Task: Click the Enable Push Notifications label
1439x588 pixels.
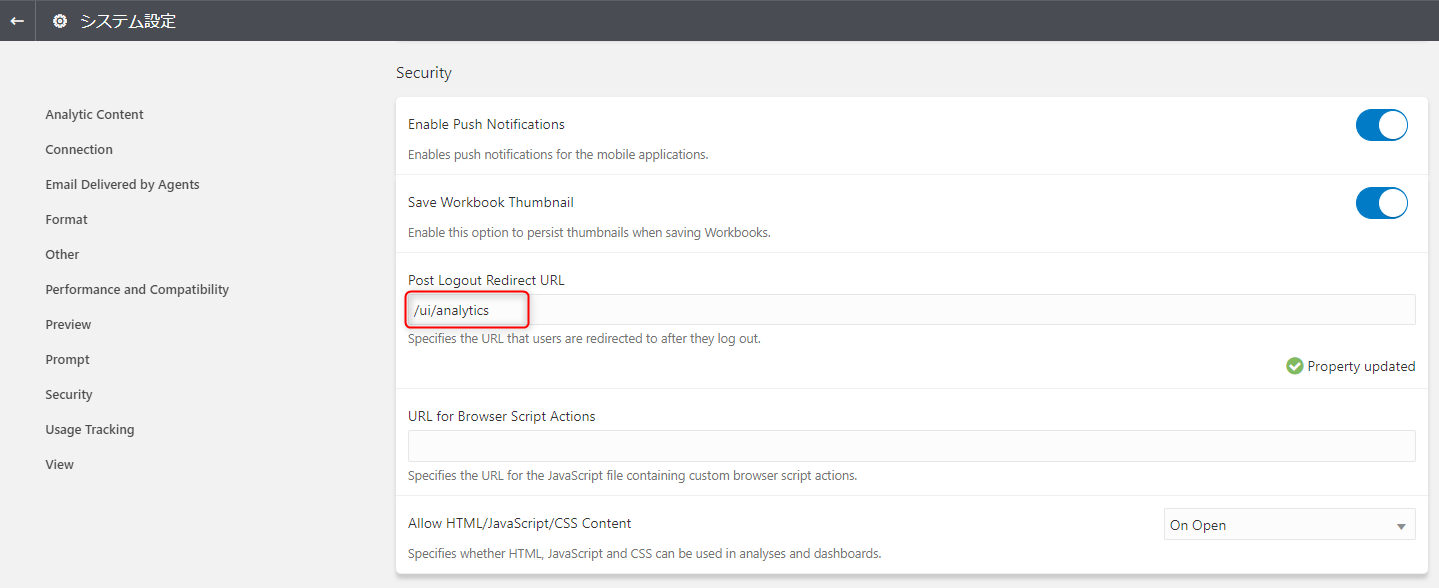Action: tap(486, 125)
